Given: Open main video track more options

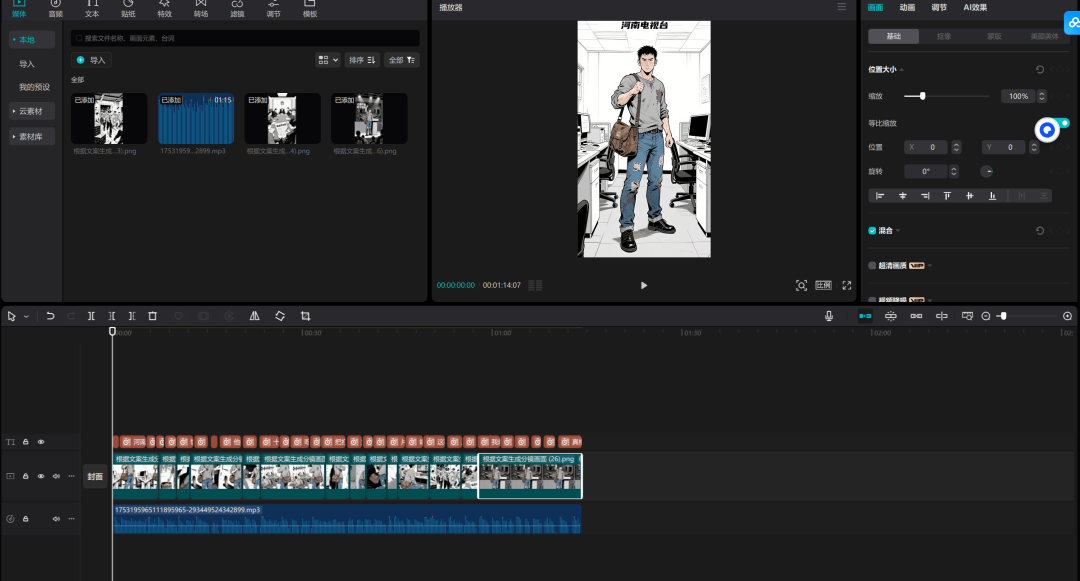Looking at the screenshot, I should [71, 476].
